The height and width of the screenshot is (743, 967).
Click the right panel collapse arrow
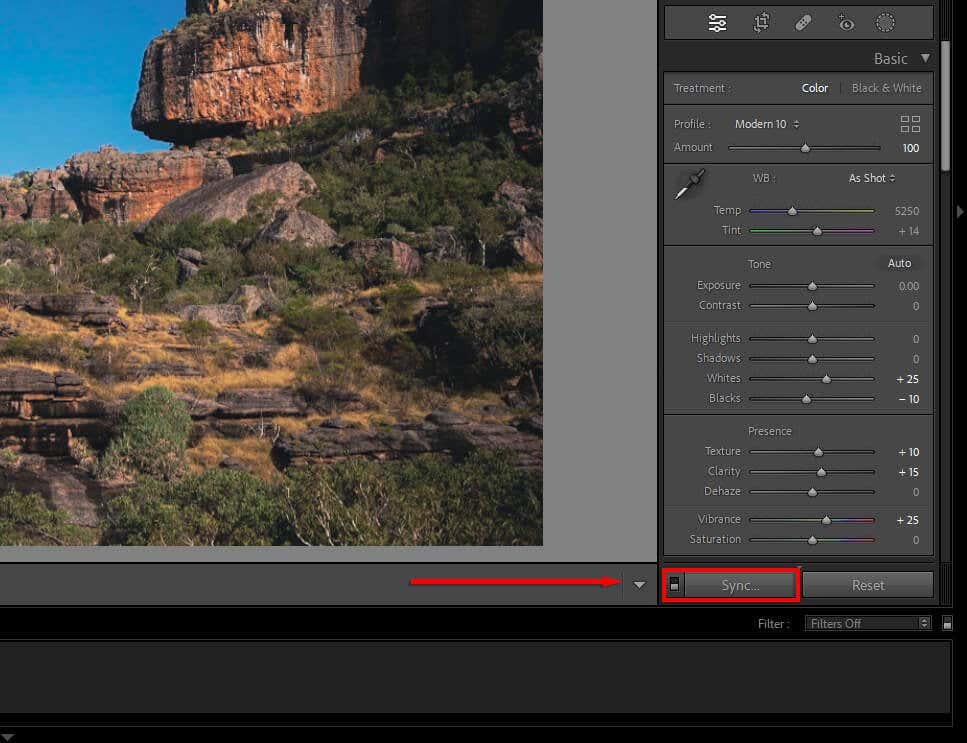click(960, 211)
